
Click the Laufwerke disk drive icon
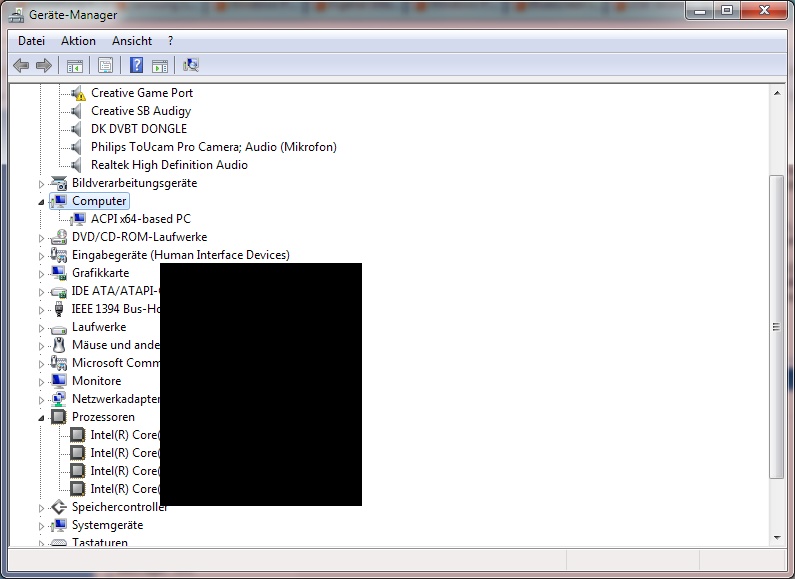[59, 329]
